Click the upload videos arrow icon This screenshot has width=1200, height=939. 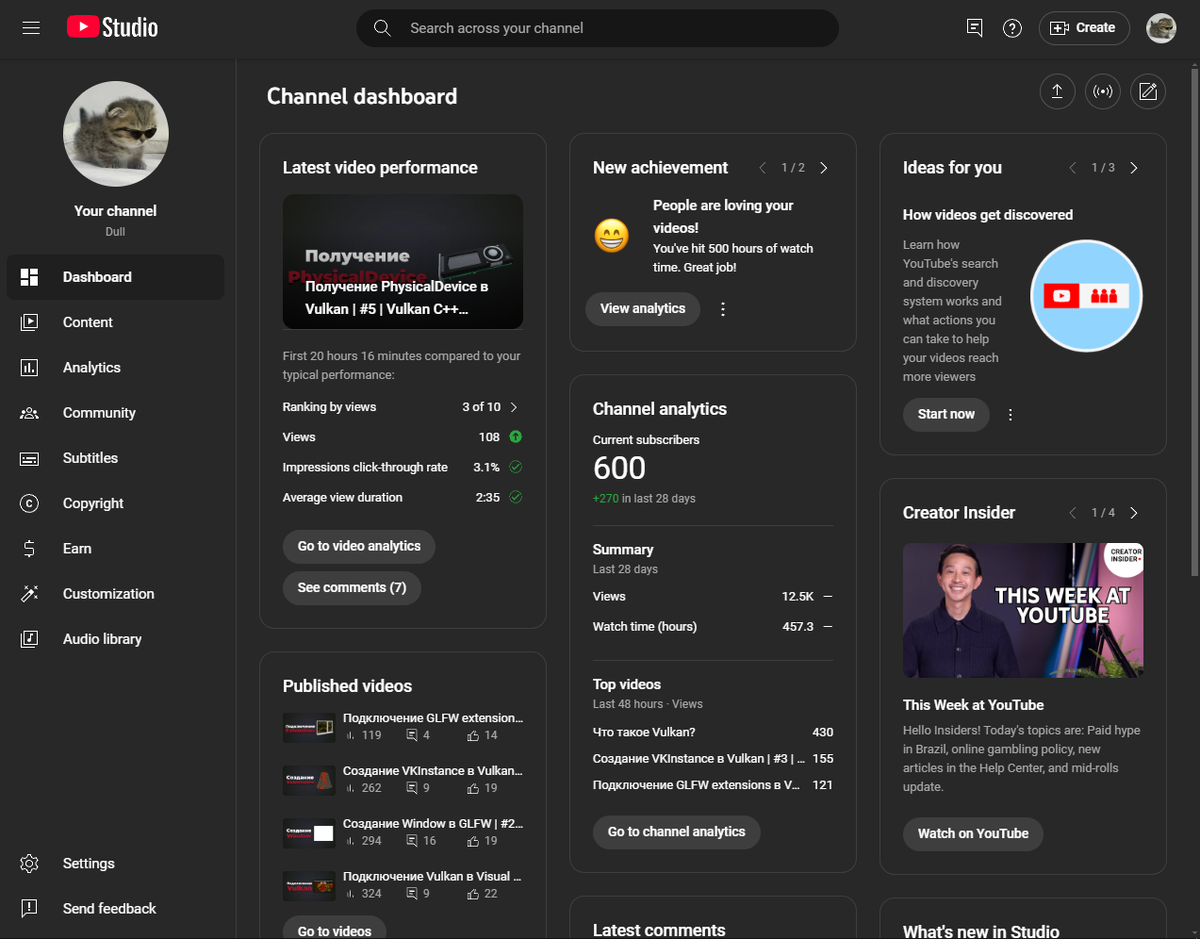coord(1057,92)
